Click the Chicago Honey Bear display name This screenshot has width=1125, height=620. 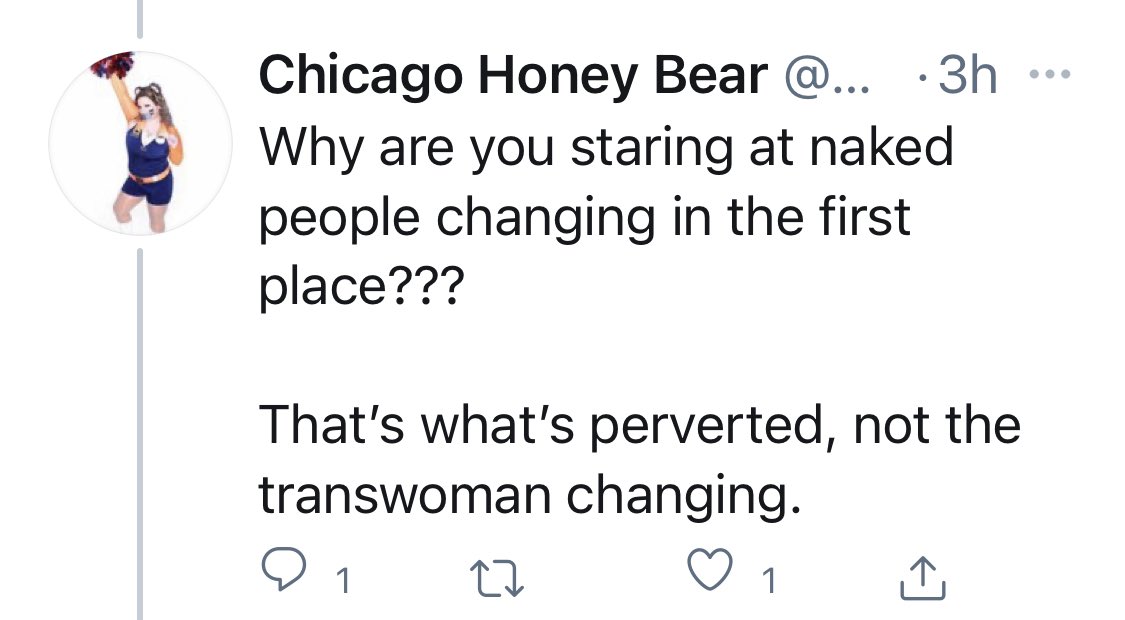(513, 76)
